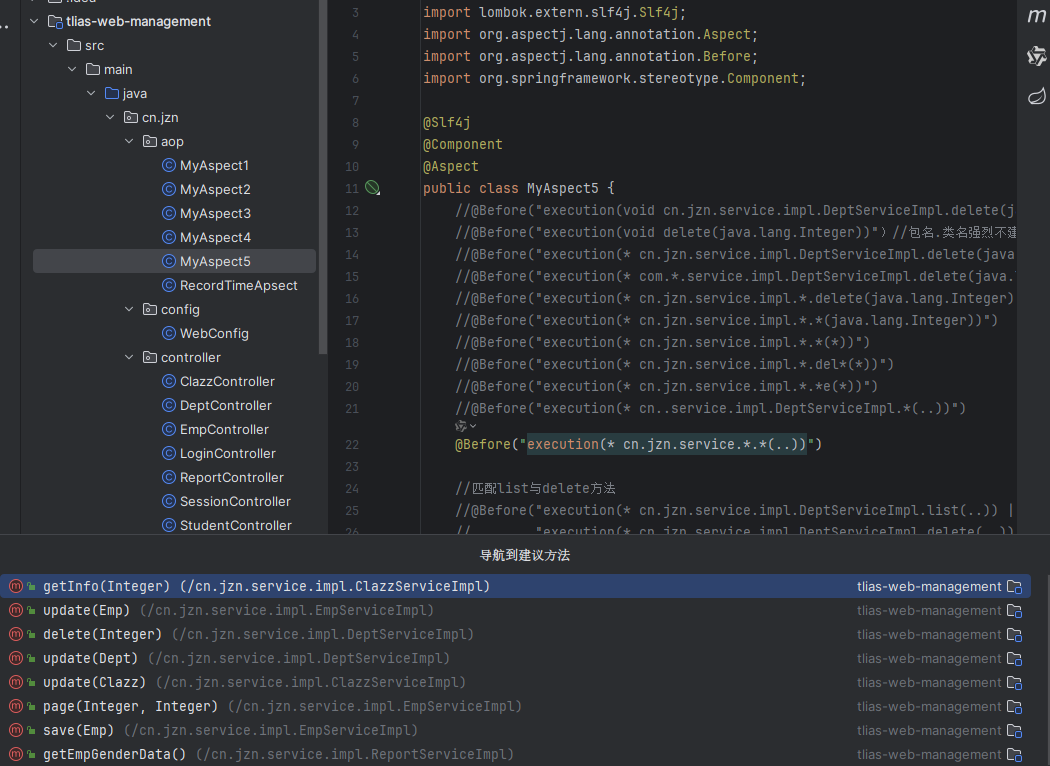This screenshot has width=1050, height=766.
Task: Open the AI Assistant sidebar icon
Action: coord(1036,56)
